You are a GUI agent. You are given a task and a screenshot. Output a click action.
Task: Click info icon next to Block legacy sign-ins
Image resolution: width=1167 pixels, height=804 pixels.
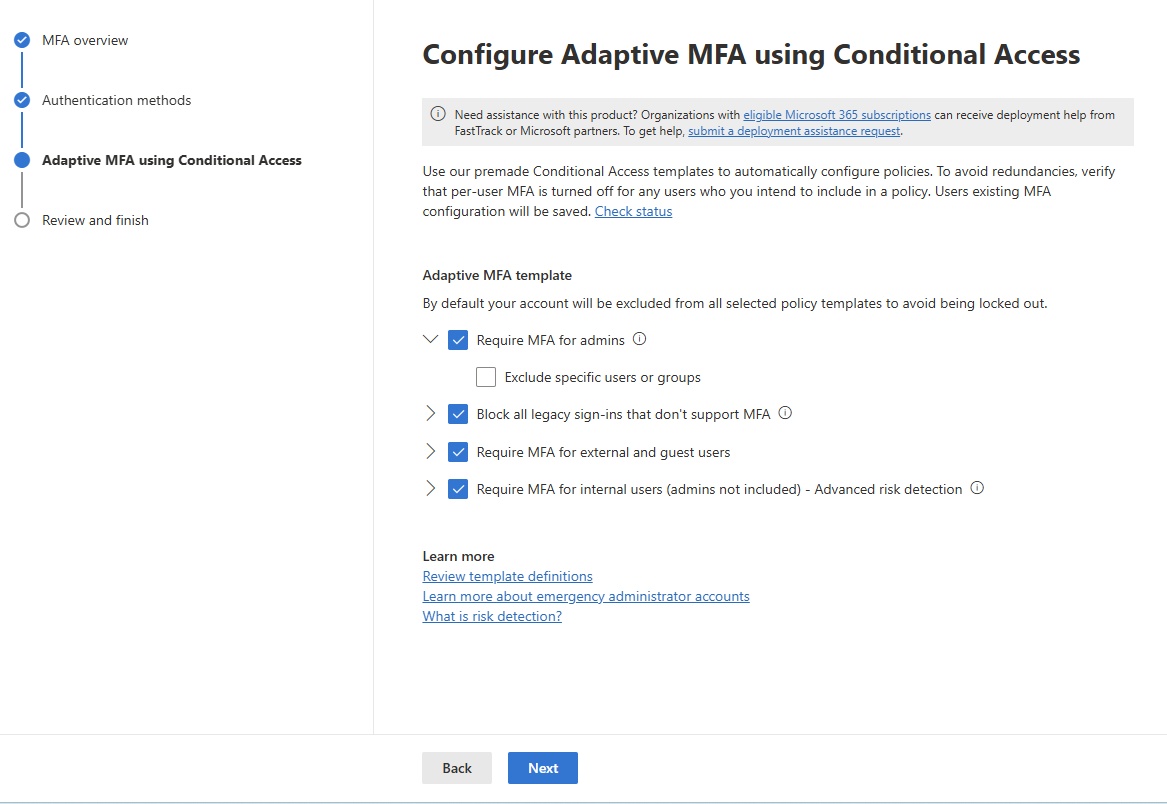point(785,413)
